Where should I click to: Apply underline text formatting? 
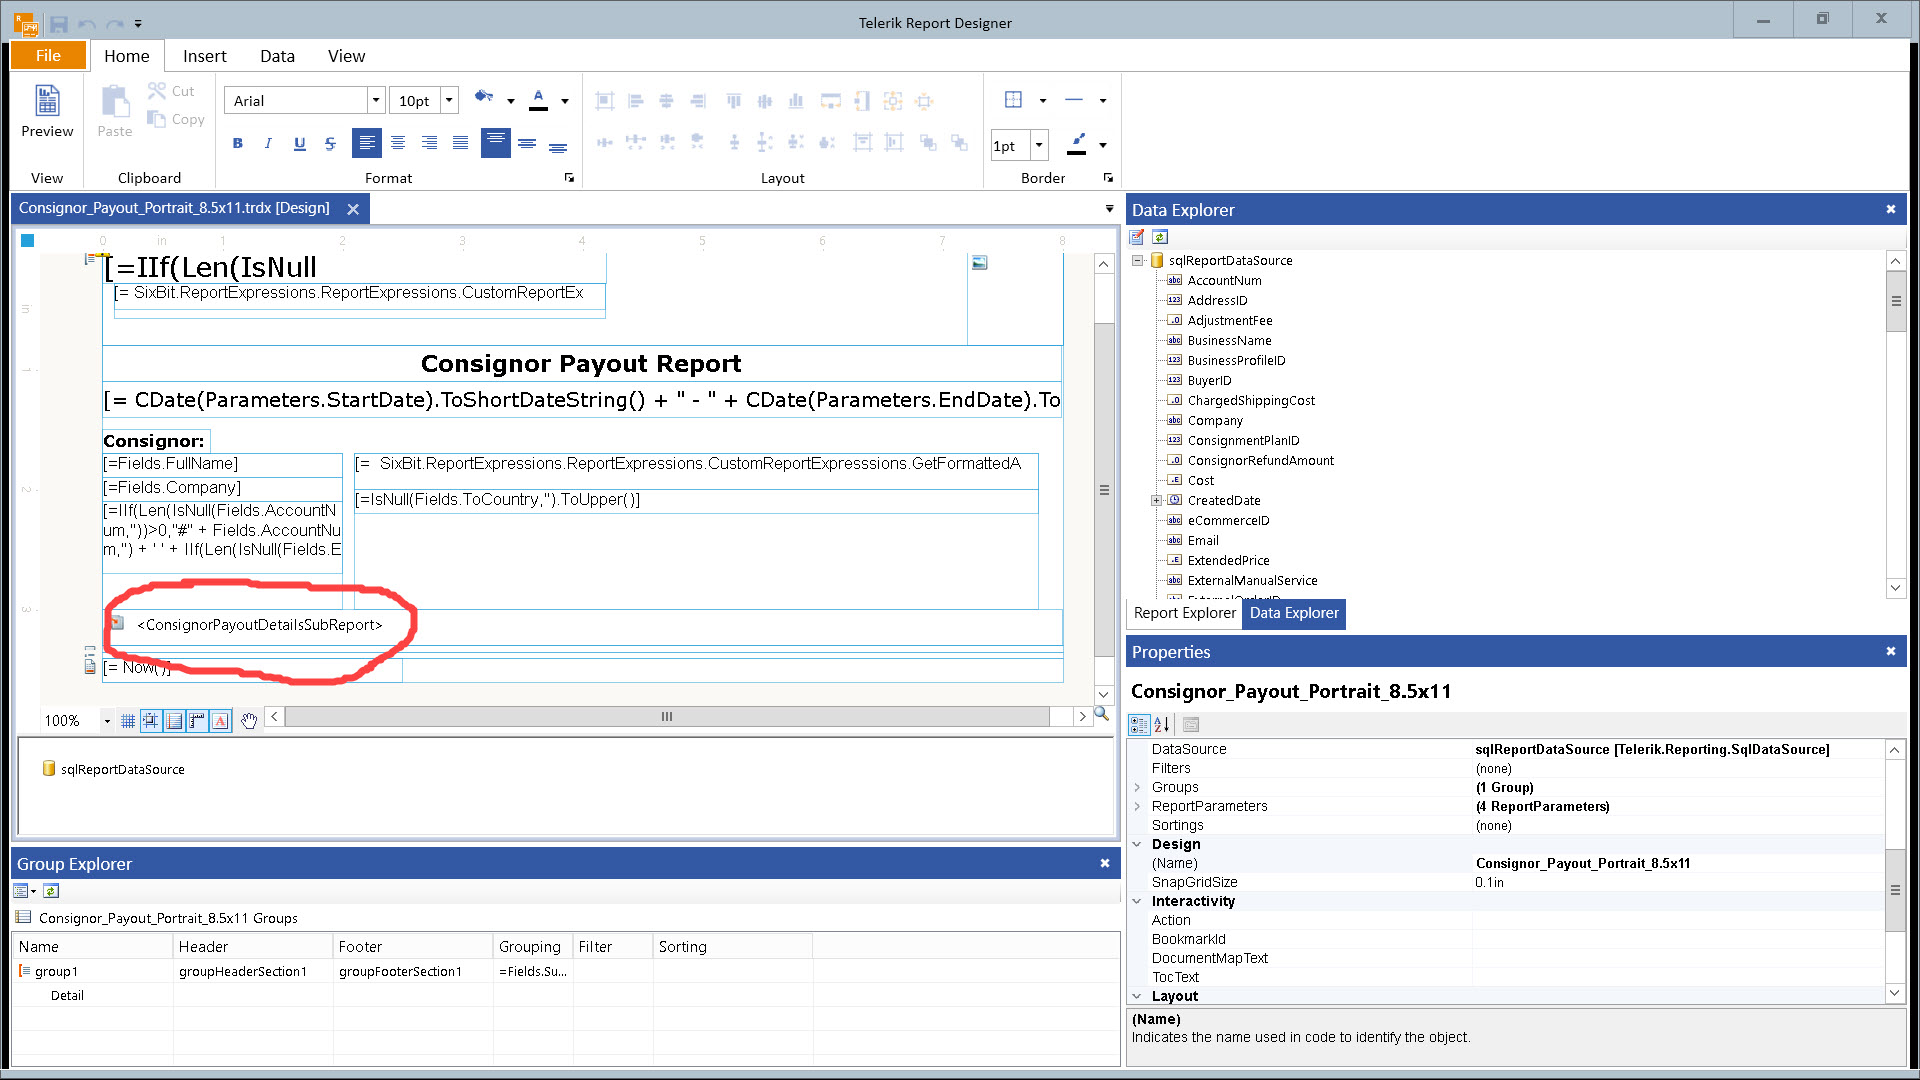tap(299, 144)
